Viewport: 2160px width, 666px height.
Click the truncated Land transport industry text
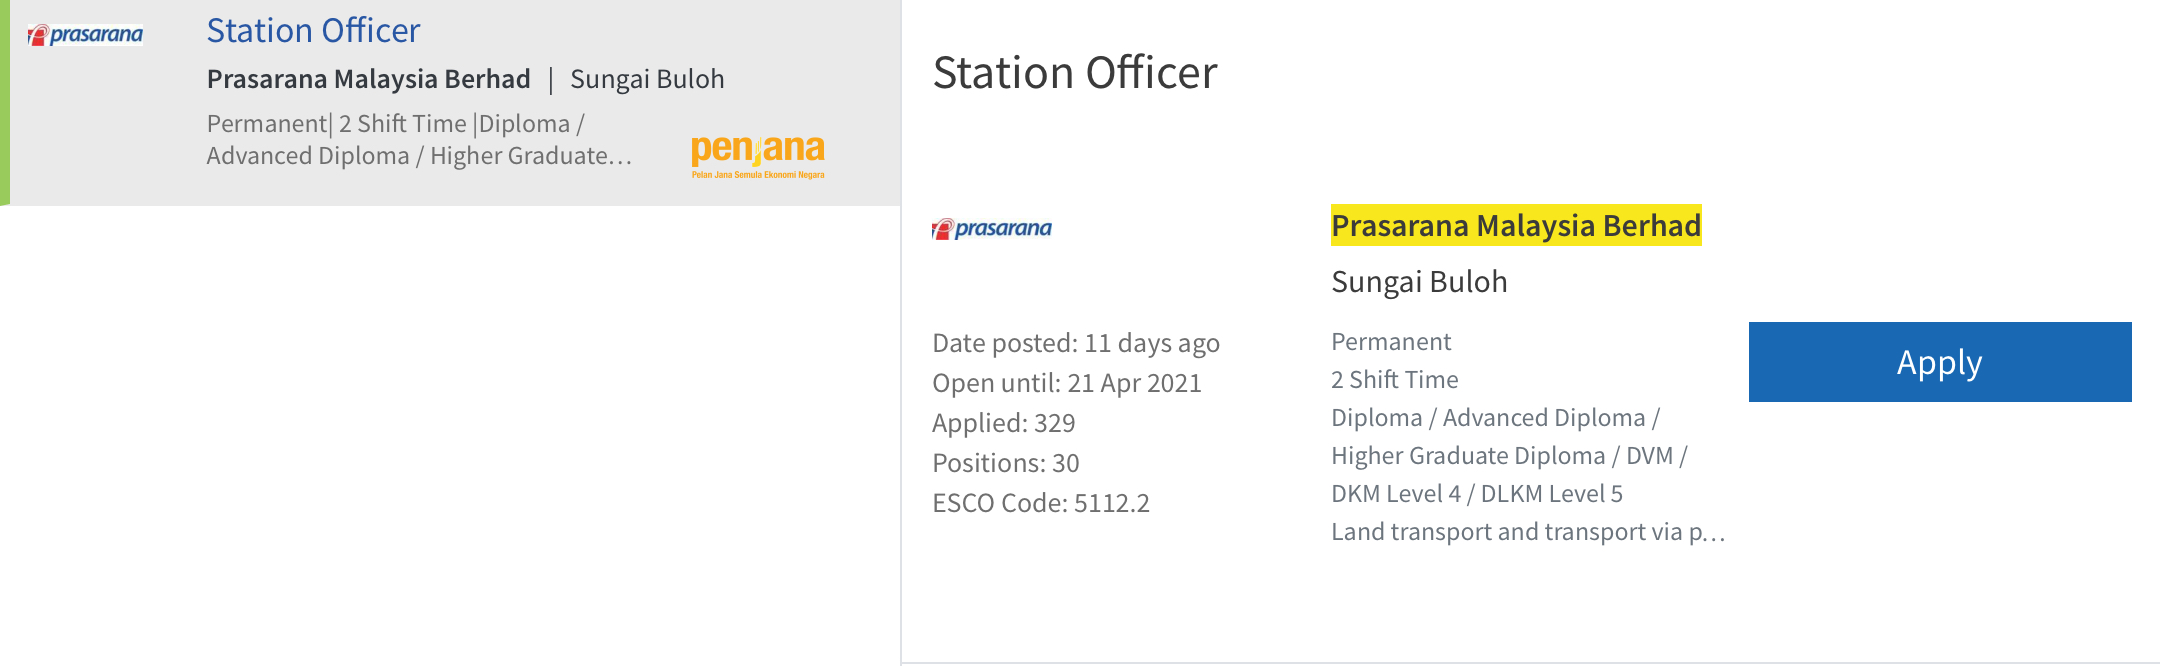[x=1527, y=532]
